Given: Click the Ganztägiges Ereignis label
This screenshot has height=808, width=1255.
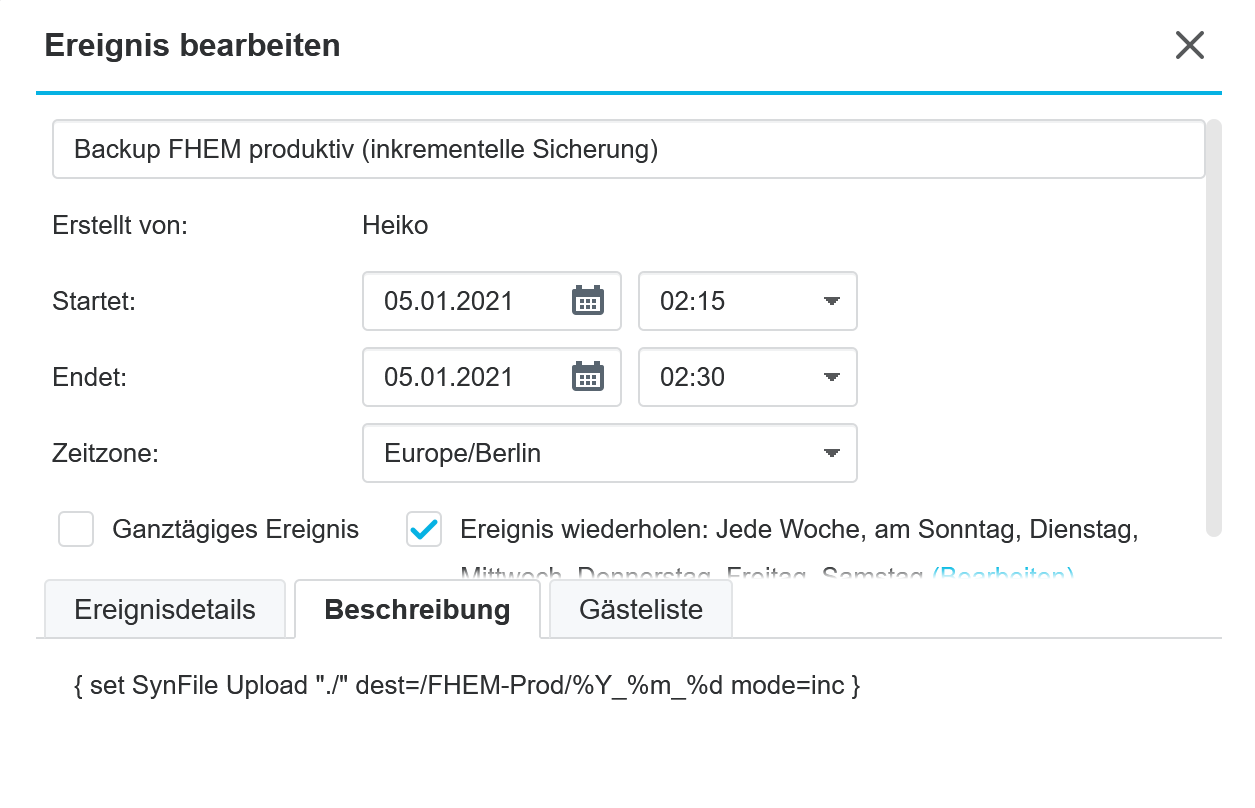Looking at the screenshot, I should pos(236,529).
